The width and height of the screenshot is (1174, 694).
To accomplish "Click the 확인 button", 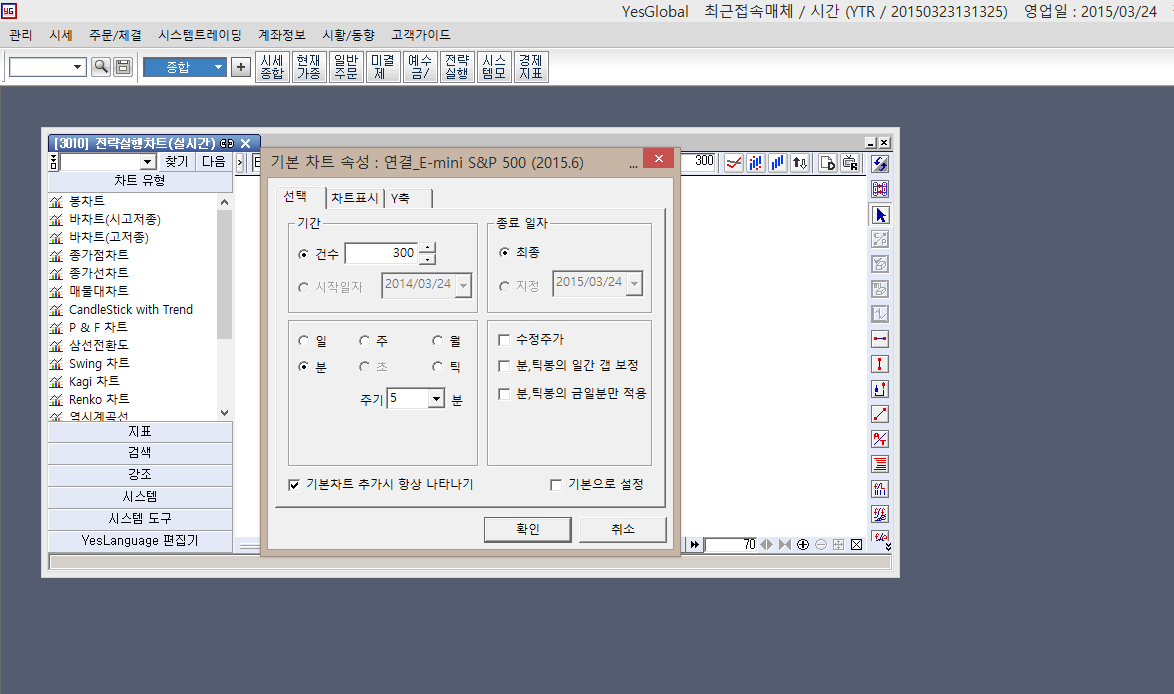I will (528, 529).
